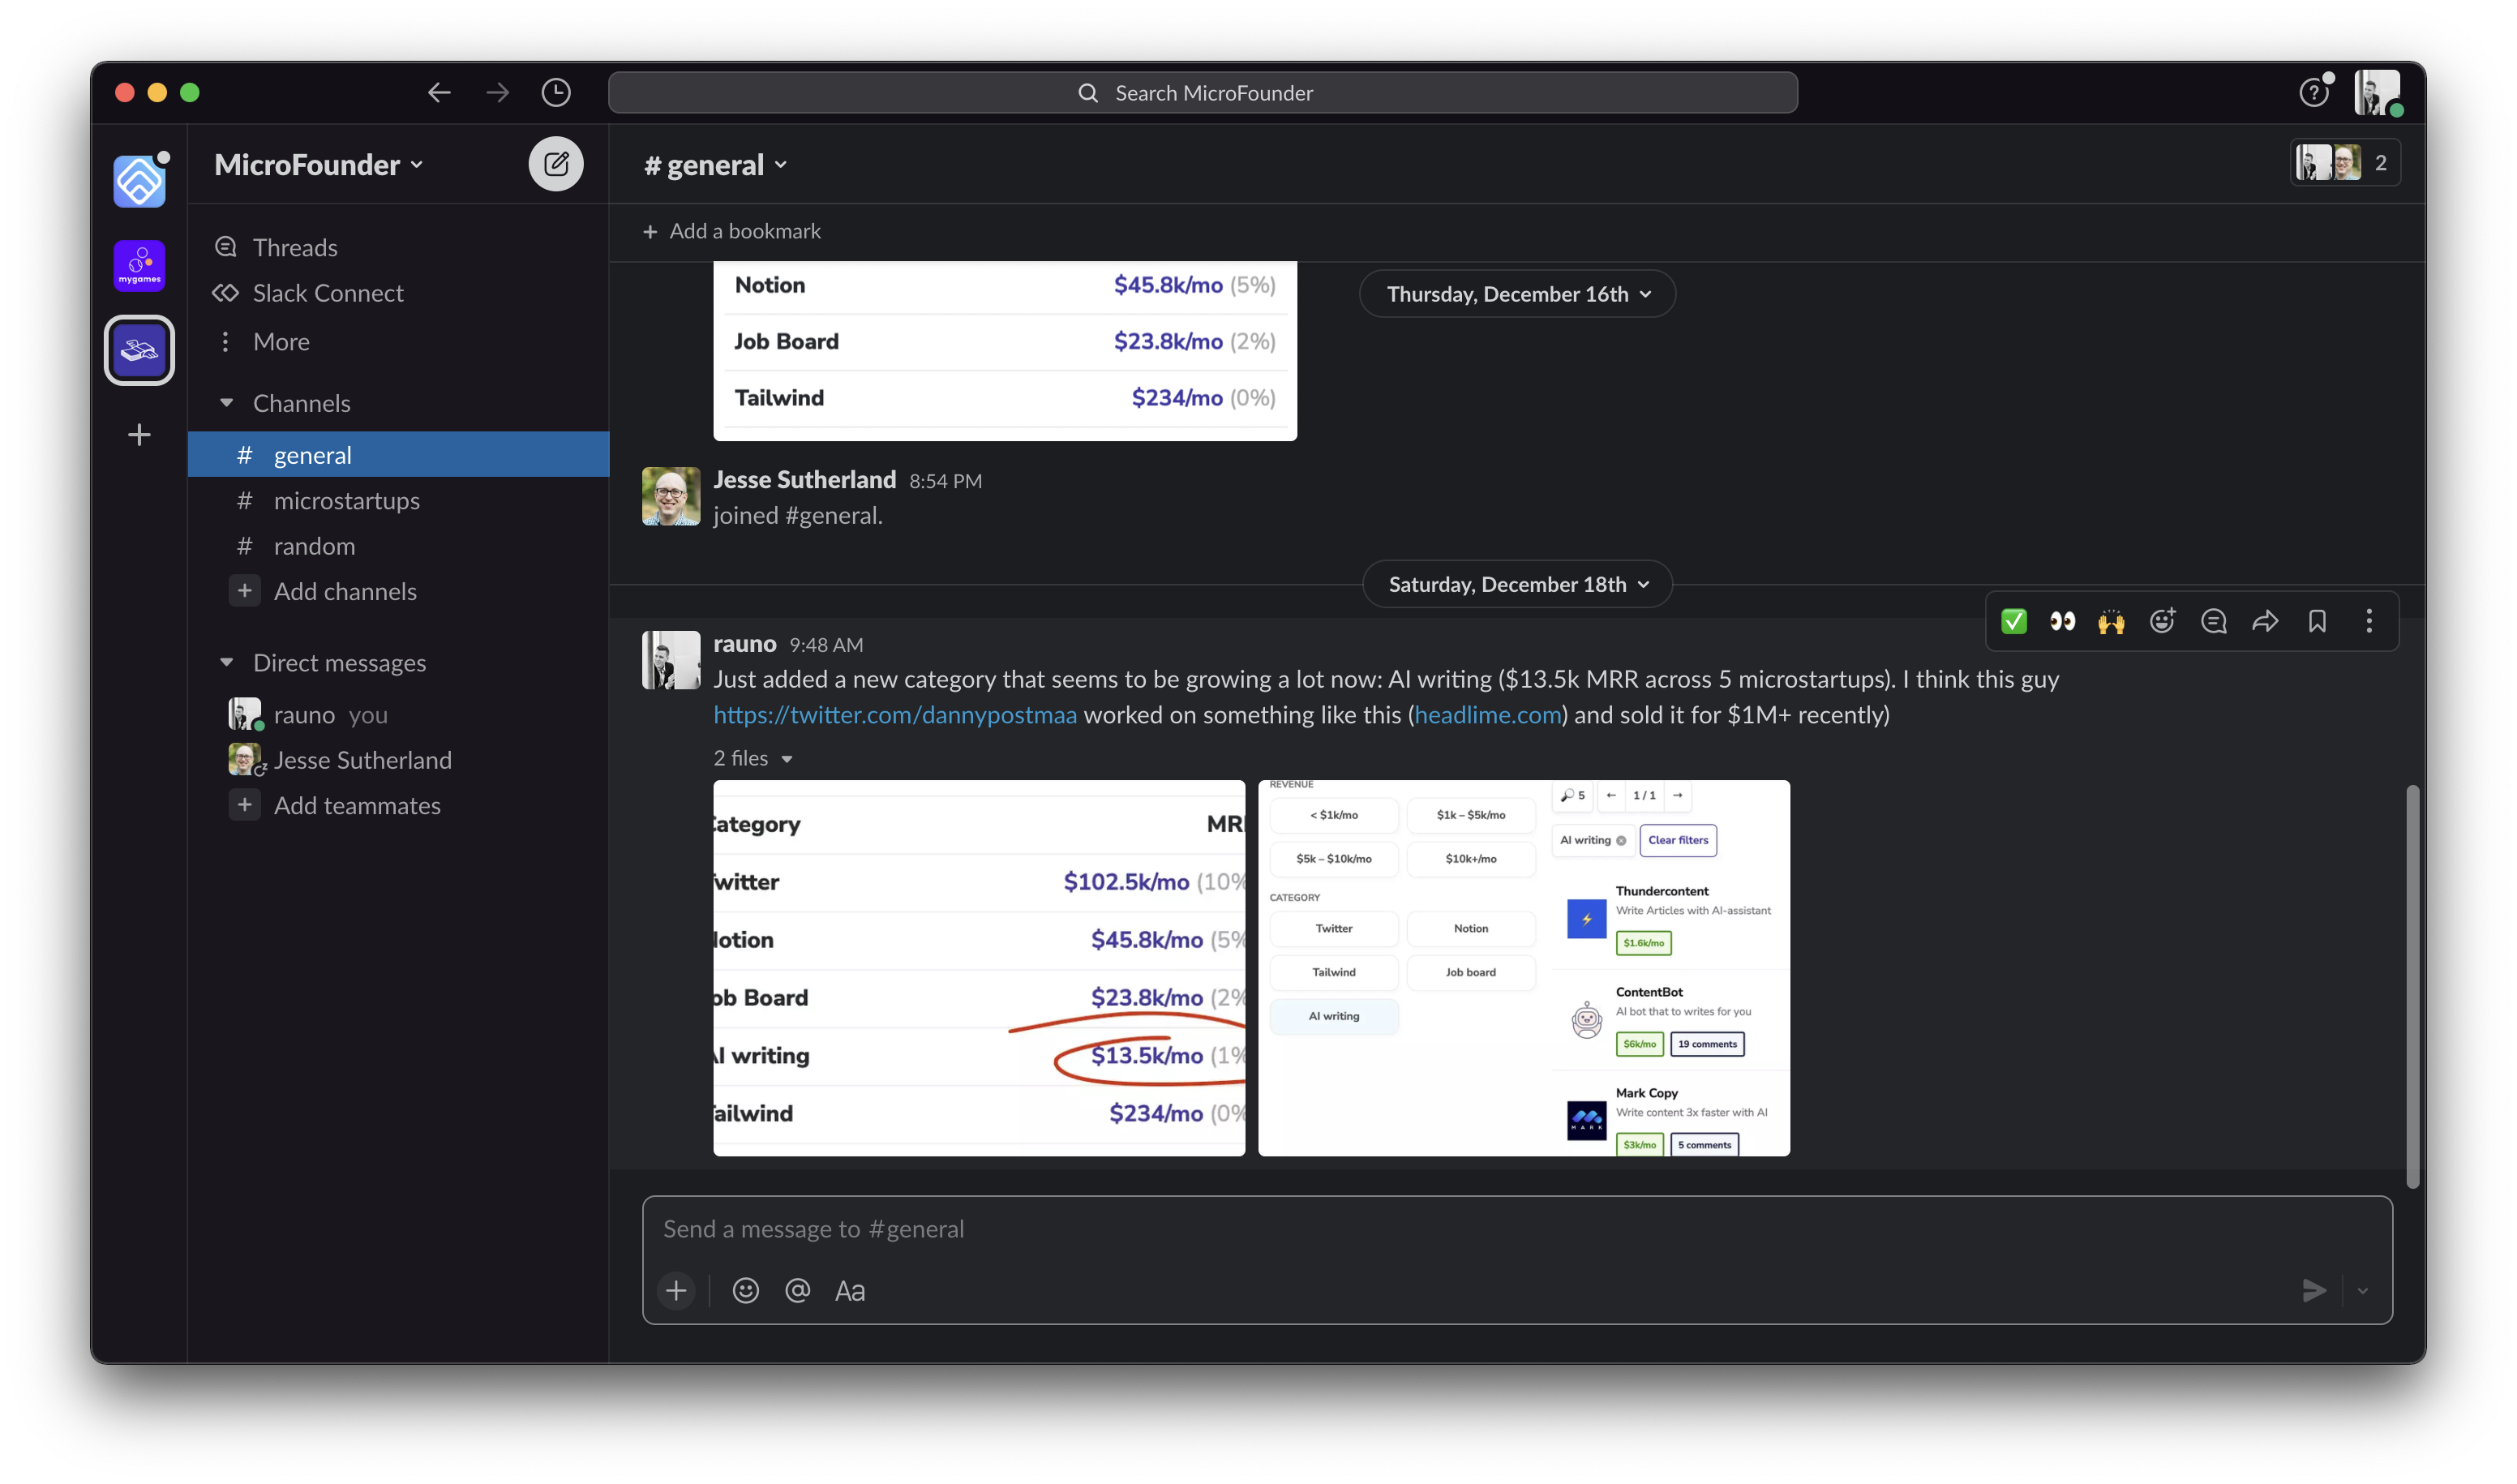React with the raised hands emoji
Screen dimensions: 2517x1484
coord(2111,621)
